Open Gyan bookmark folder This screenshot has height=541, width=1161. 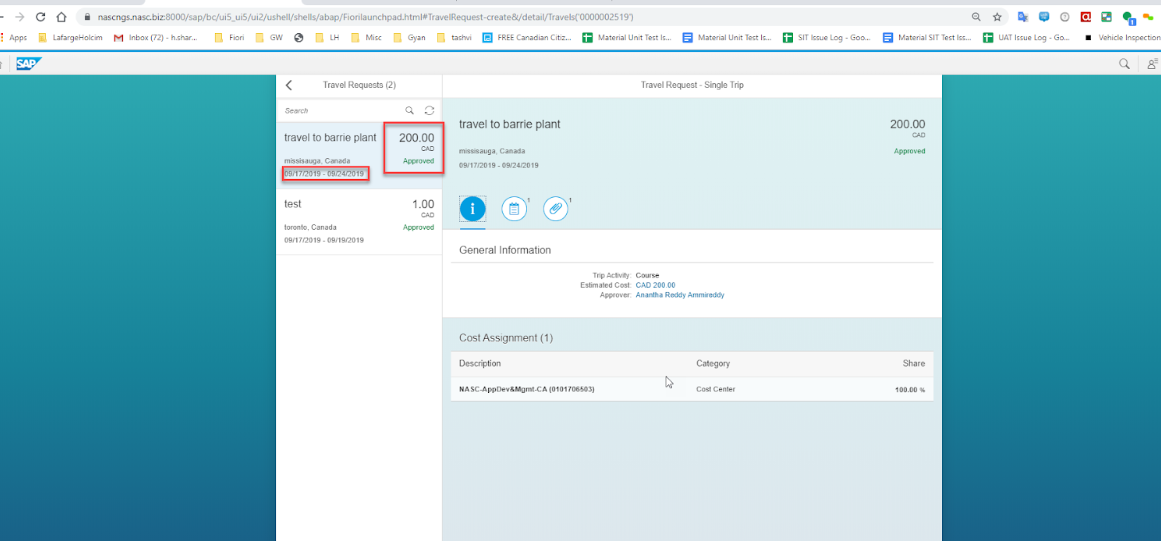[x=409, y=37]
